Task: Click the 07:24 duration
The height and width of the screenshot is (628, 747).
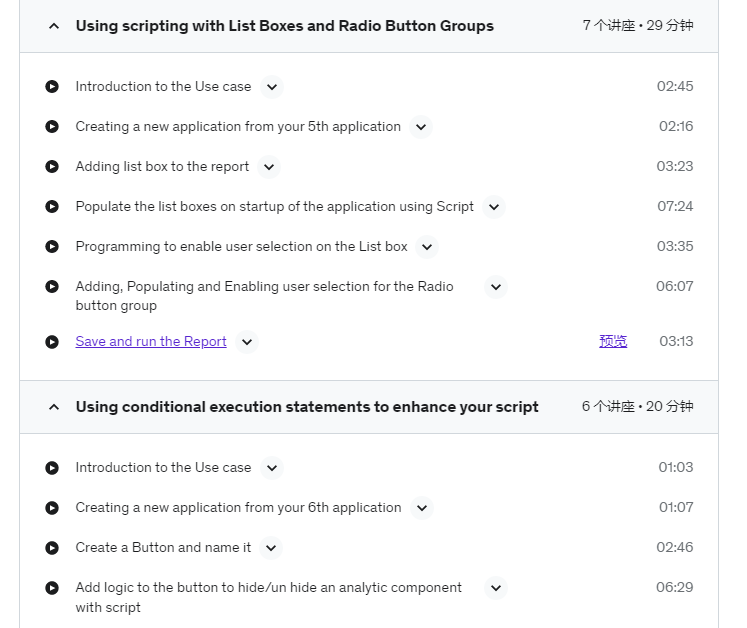Action: tap(675, 206)
